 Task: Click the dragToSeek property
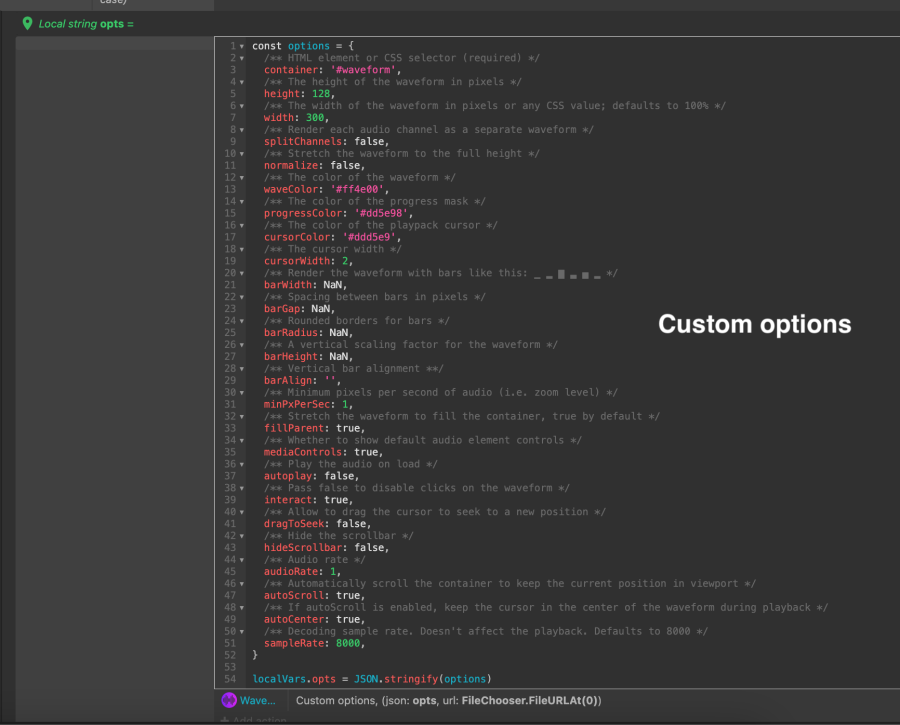click(x=293, y=524)
